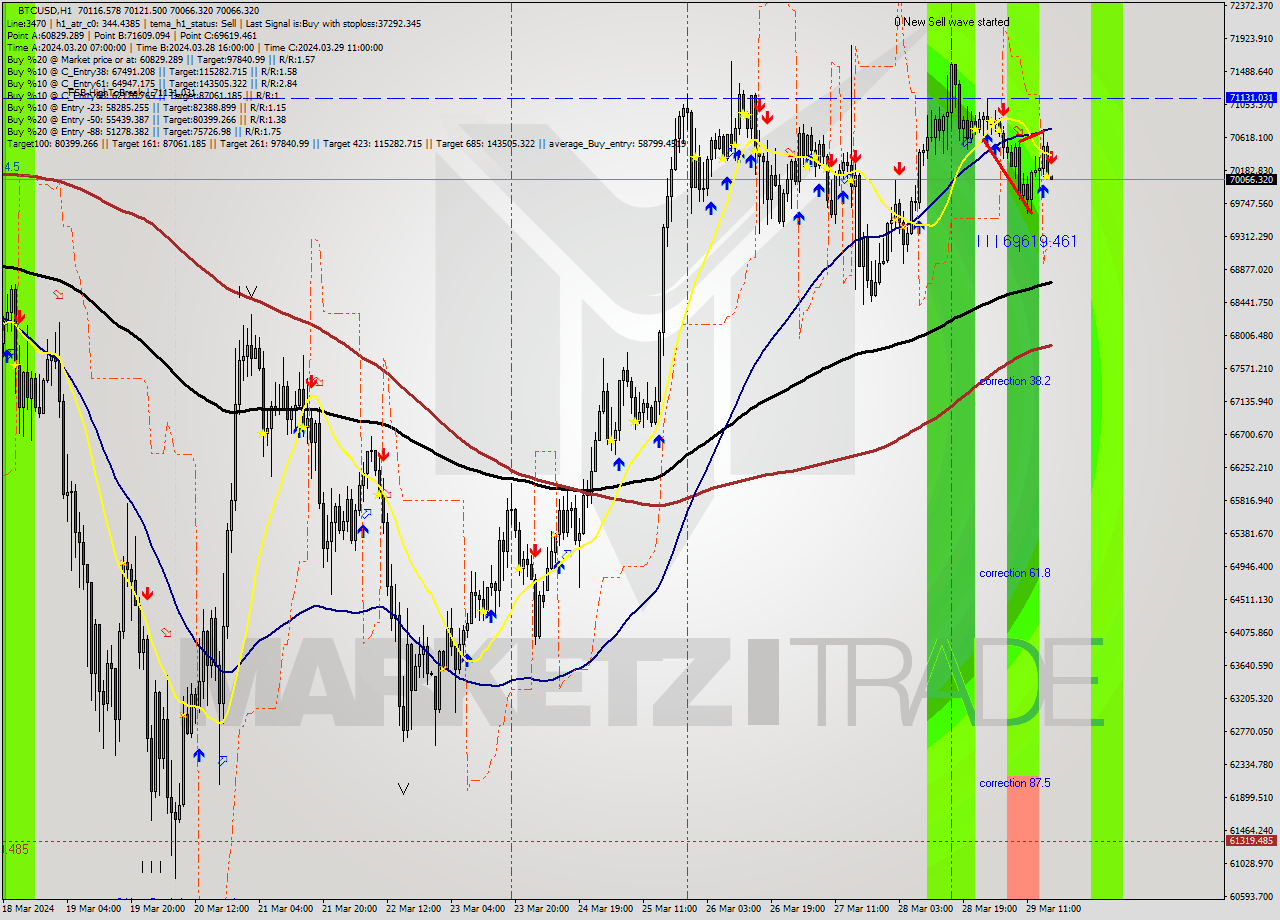This screenshot has height=920, width=1280.
Task: Click the '4.5' level label at left
Action: click(x=12, y=167)
